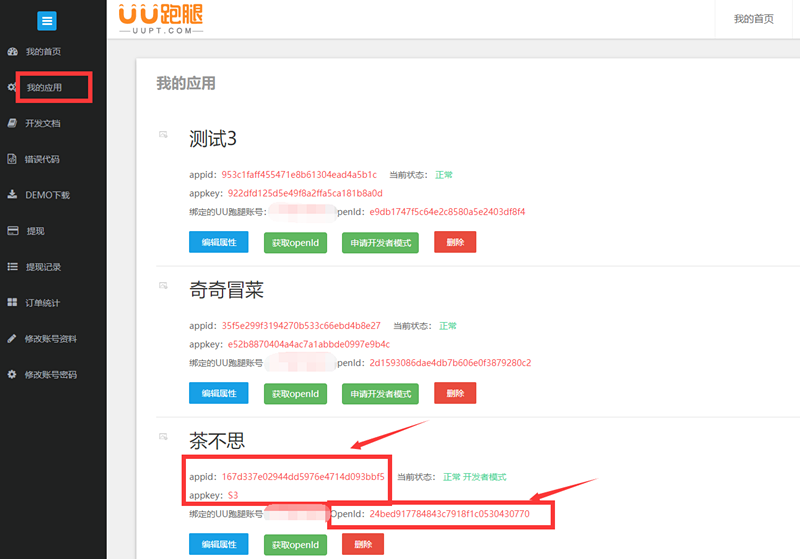Click the 茶不思 app title
800x559 pixels.
217,441
